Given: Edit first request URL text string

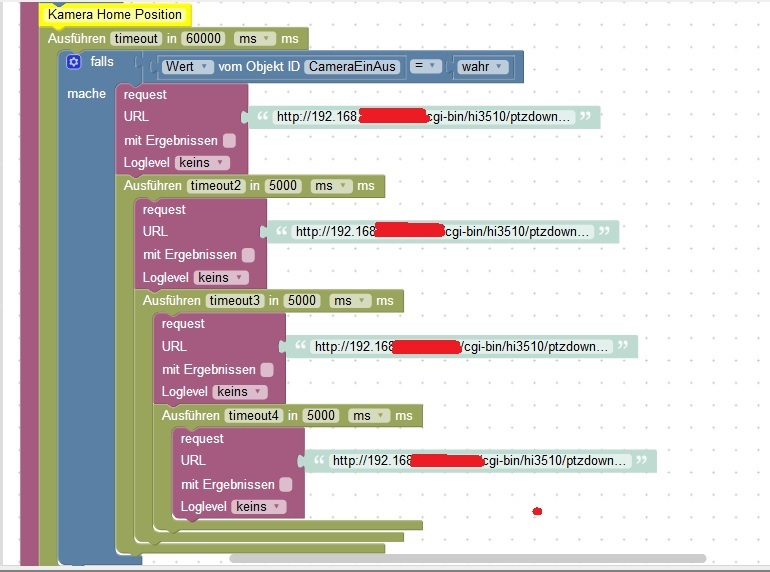Looking at the screenshot, I should pyautogui.click(x=423, y=117).
